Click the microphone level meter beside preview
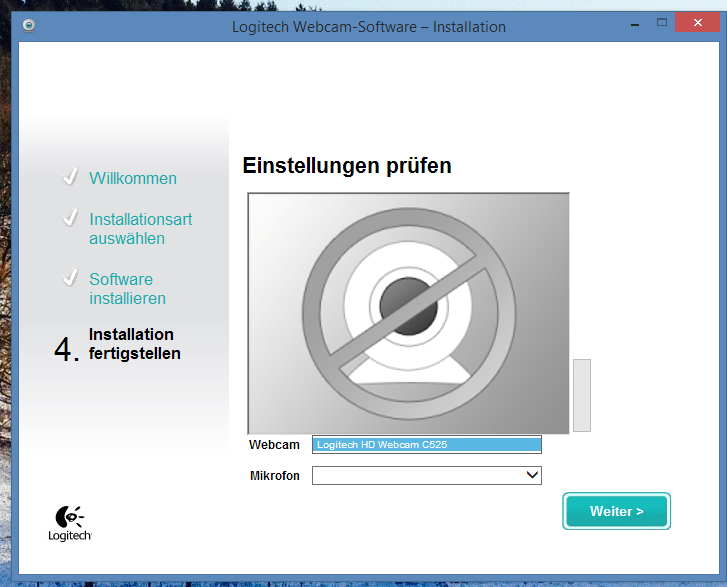The image size is (727, 587). [582, 395]
